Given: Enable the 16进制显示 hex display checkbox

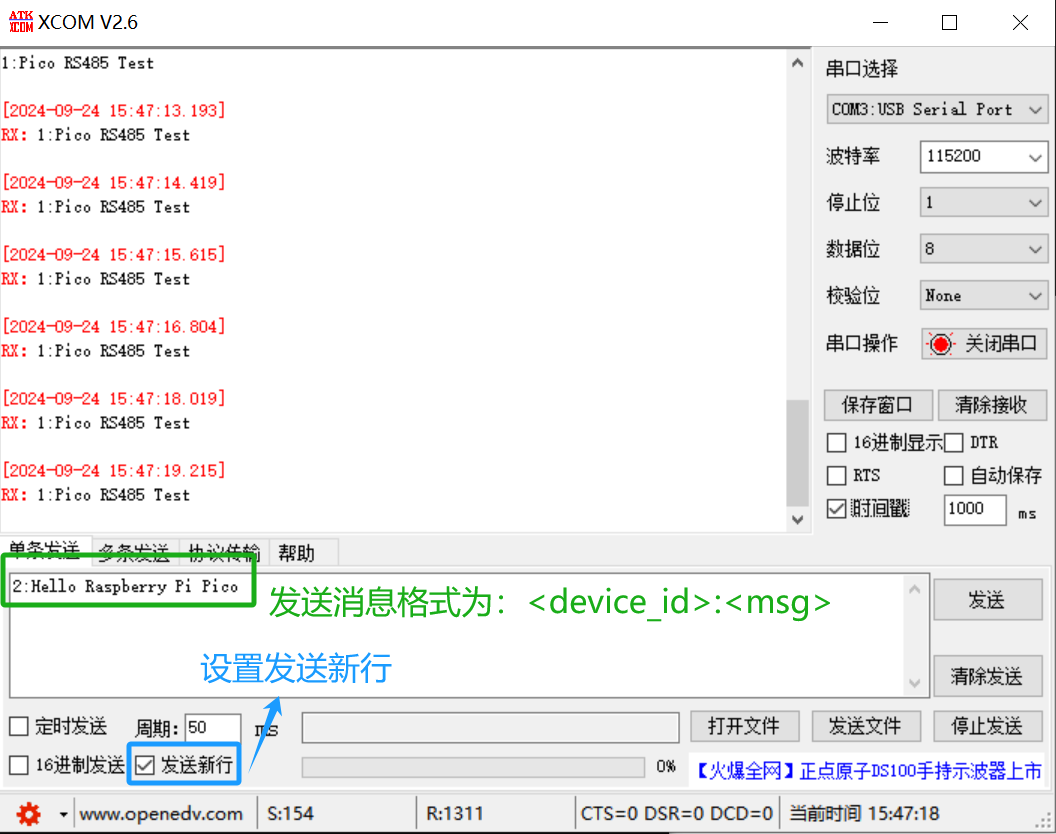Looking at the screenshot, I should pyautogui.click(x=836, y=443).
